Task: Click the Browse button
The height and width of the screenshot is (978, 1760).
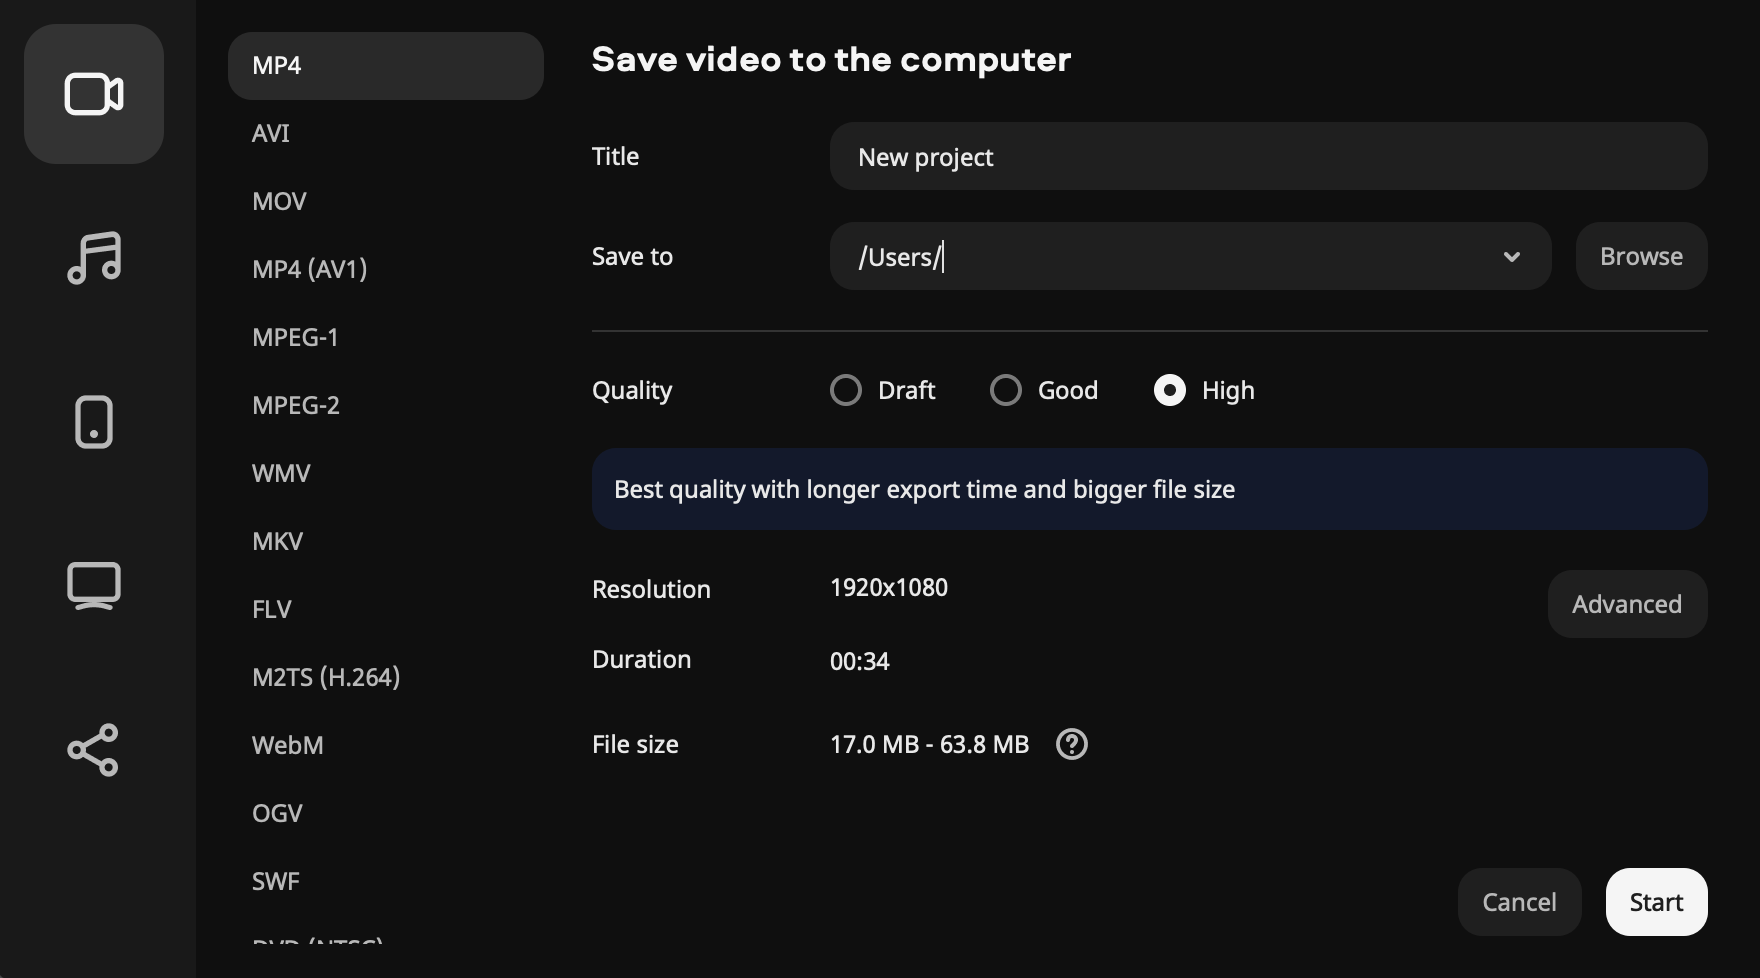Action: point(1641,256)
